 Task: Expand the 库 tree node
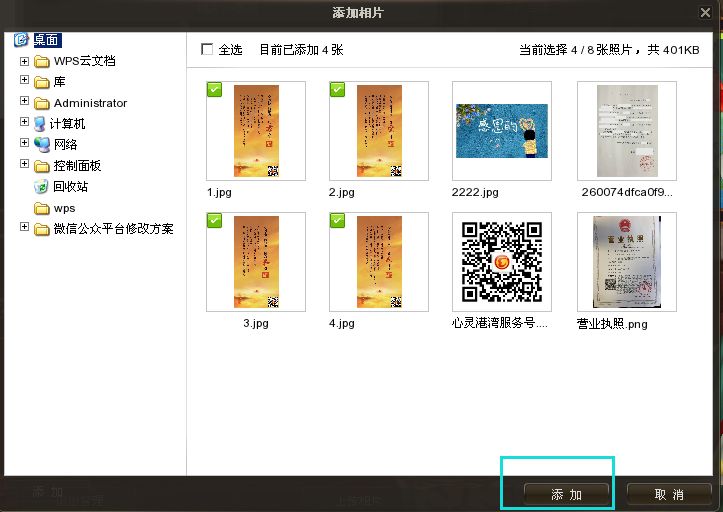[x=24, y=80]
